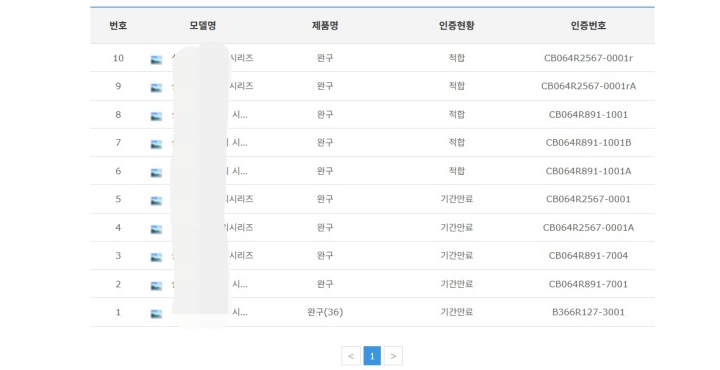Select page 1 in pagination
This screenshot has width=720, height=370.
pyautogui.click(x=372, y=356)
